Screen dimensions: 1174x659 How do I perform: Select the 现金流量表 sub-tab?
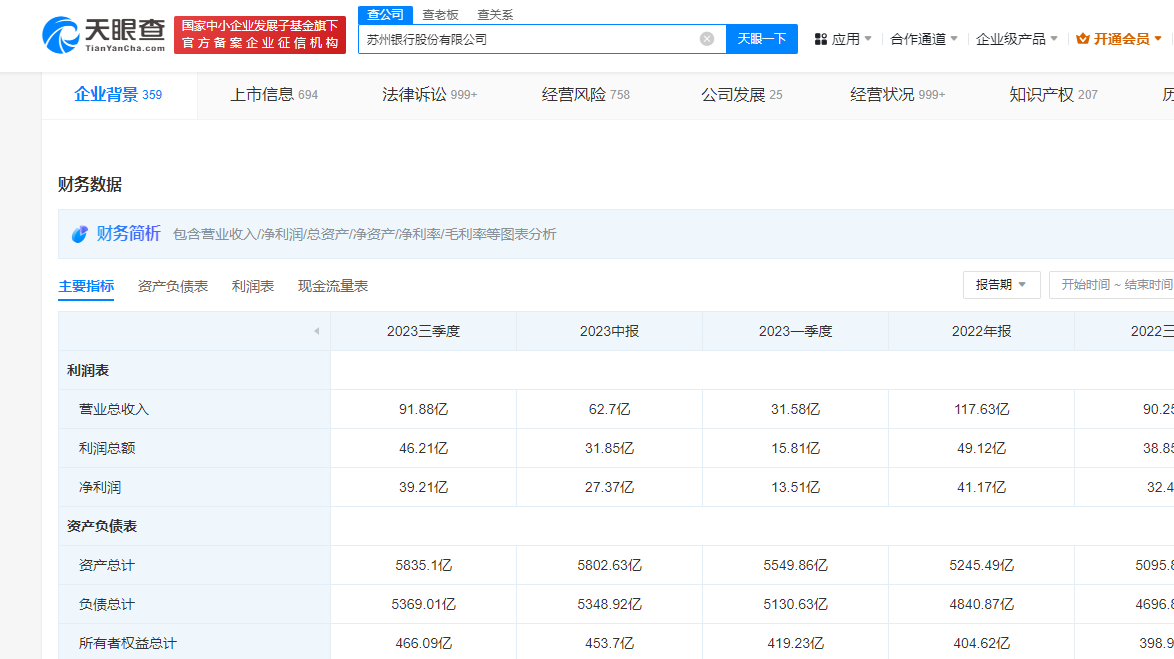(333, 286)
